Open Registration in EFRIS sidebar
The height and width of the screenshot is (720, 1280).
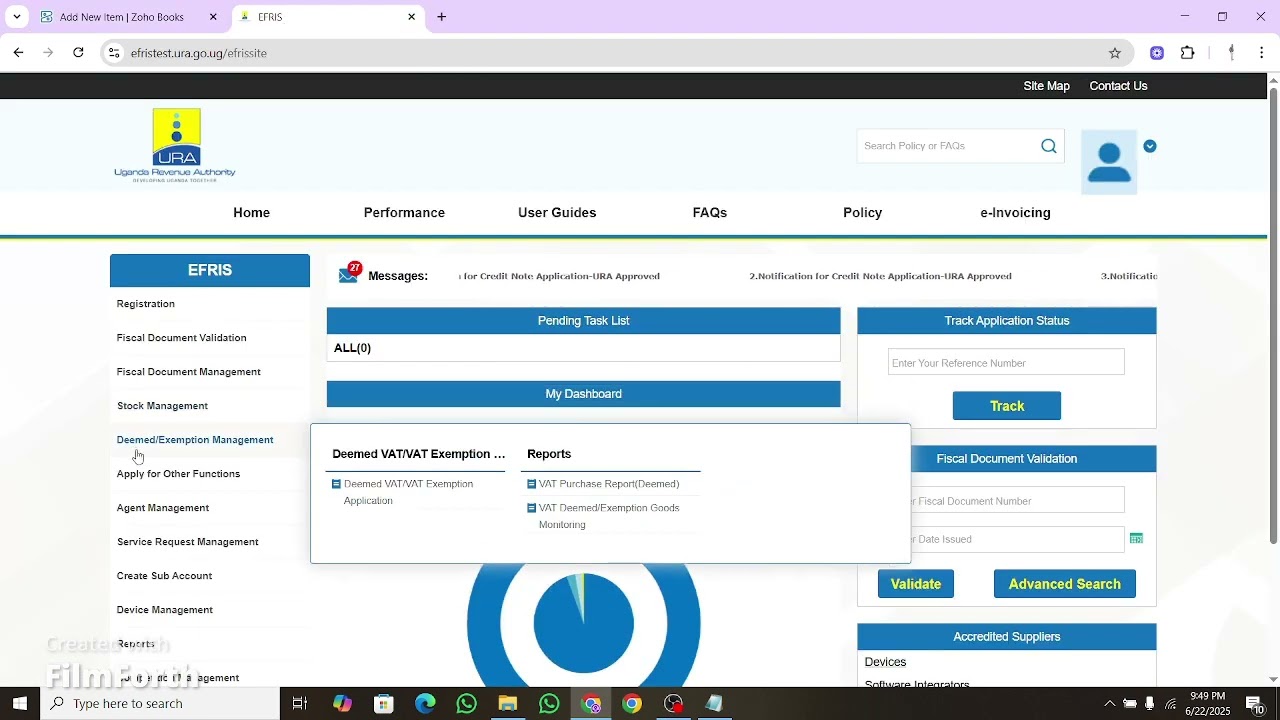(146, 304)
